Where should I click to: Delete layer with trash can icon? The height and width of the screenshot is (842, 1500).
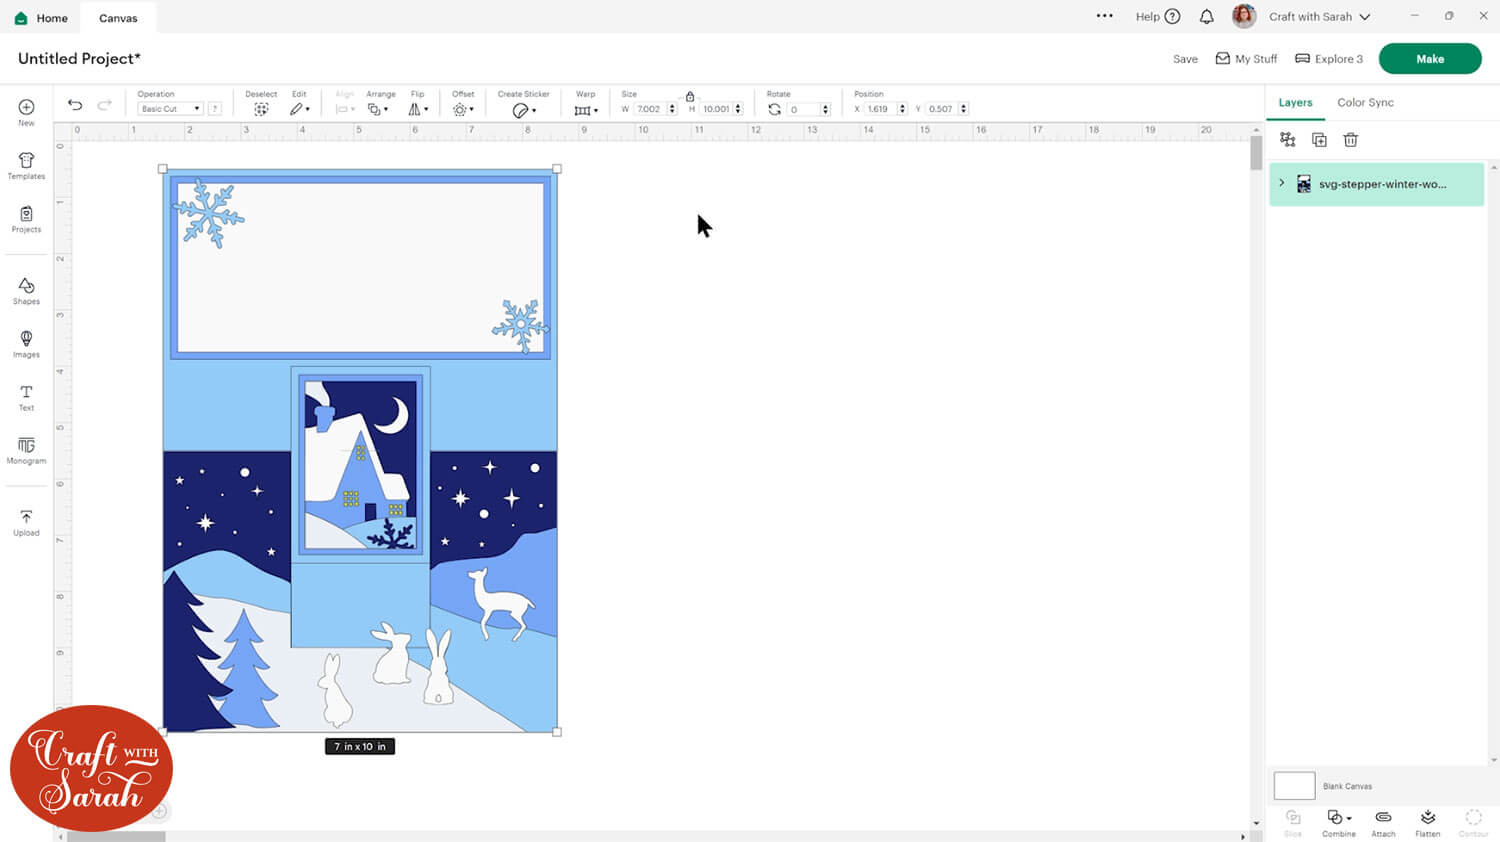coord(1350,140)
